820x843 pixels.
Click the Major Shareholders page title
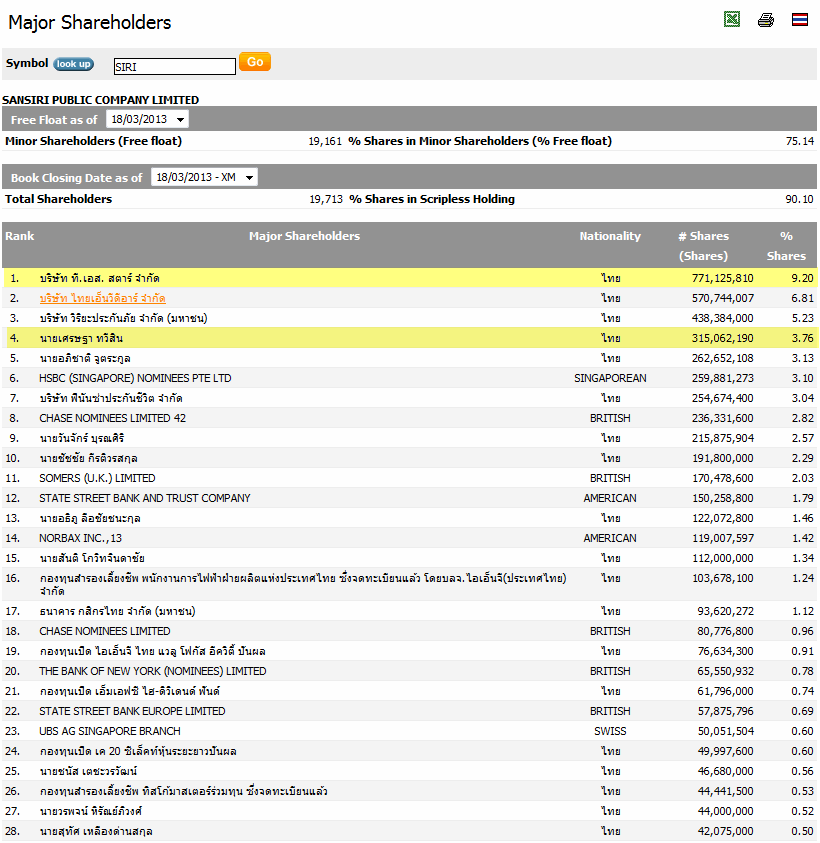(90, 23)
